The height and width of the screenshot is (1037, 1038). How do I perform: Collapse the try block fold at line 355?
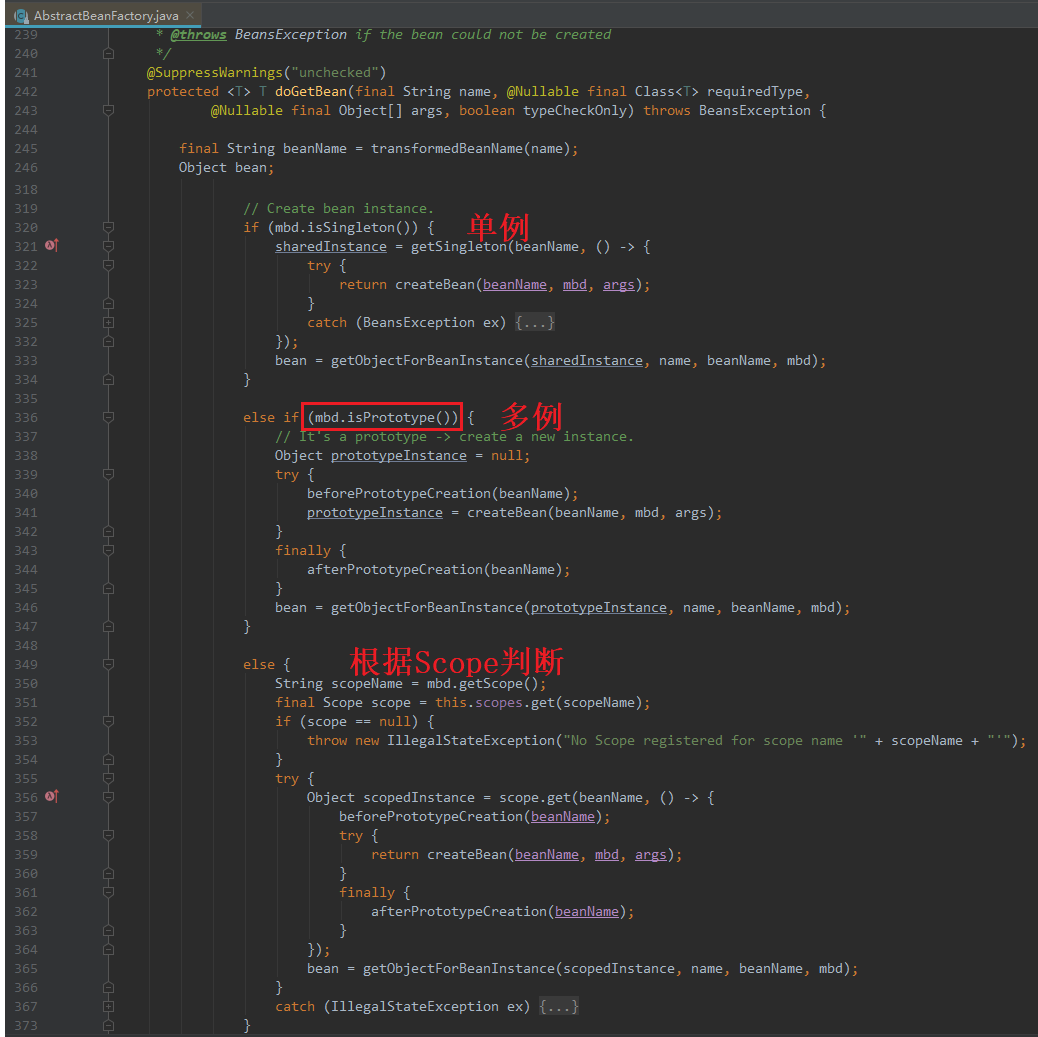point(109,778)
